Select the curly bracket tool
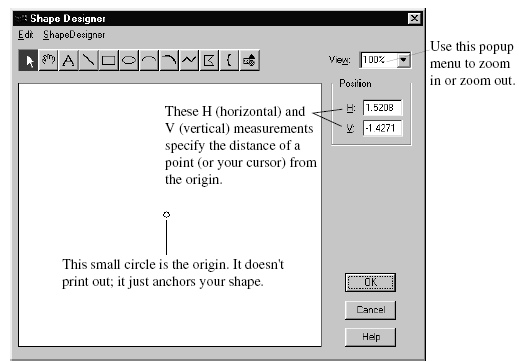530x363 pixels. [x=229, y=60]
